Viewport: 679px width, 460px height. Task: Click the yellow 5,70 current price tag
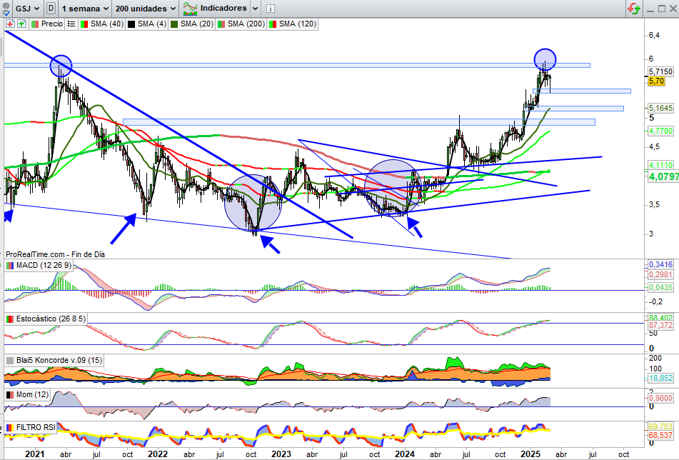[x=656, y=81]
